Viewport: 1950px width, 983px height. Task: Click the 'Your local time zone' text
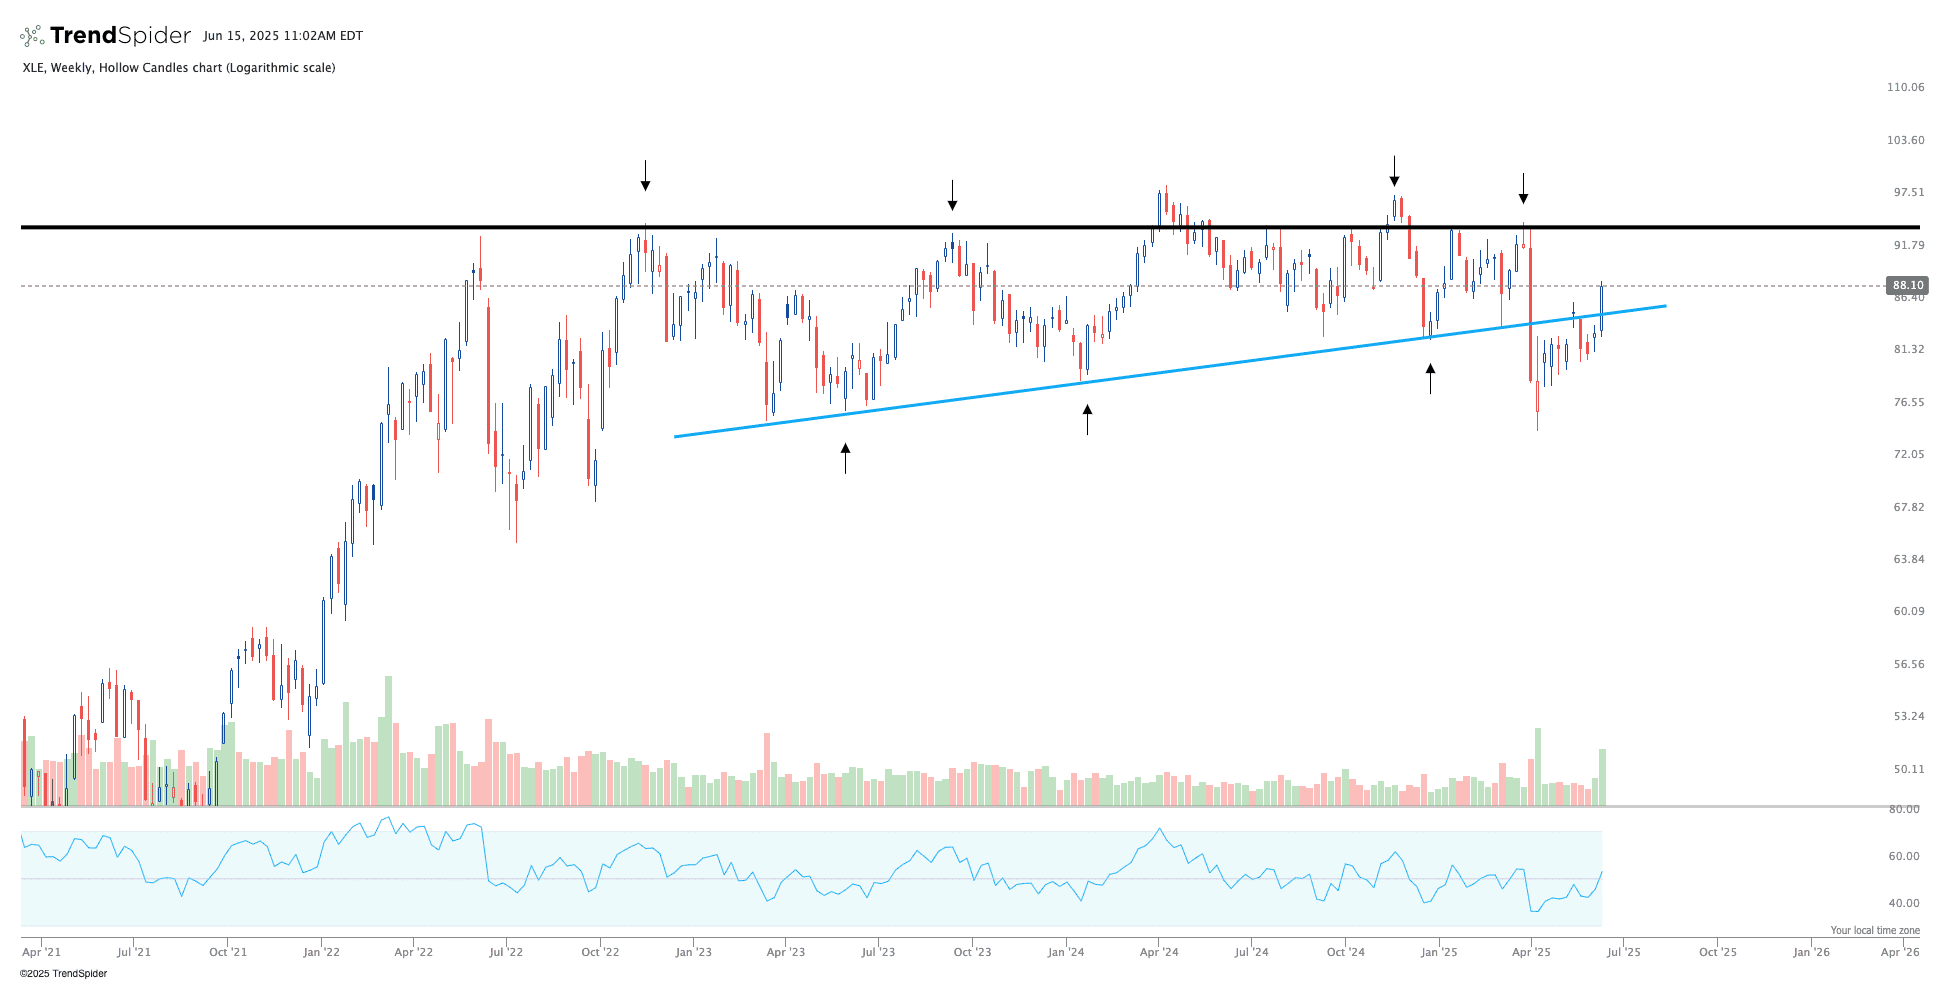pos(1875,930)
